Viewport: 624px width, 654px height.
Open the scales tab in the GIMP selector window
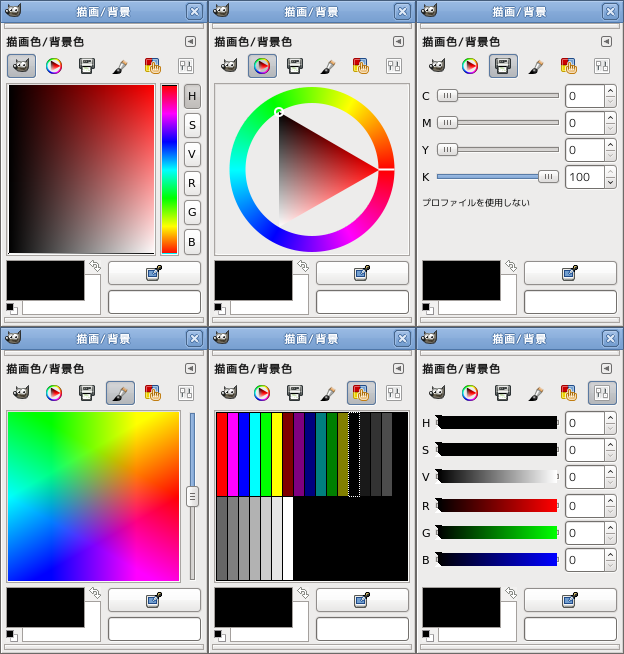(186, 66)
